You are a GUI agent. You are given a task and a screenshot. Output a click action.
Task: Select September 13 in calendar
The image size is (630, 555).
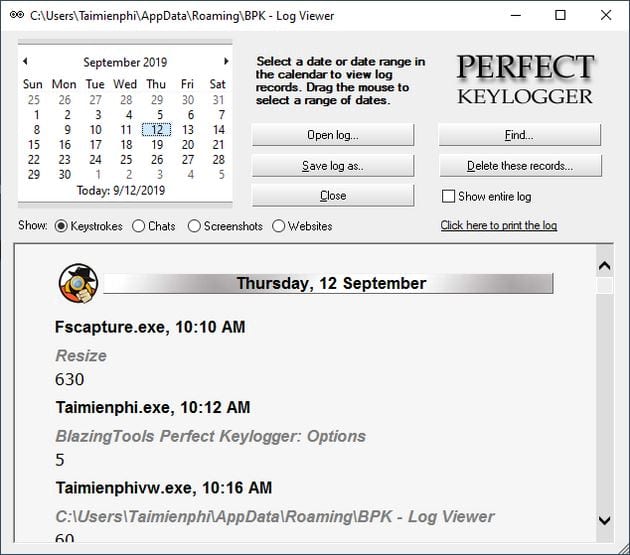point(188,130)
